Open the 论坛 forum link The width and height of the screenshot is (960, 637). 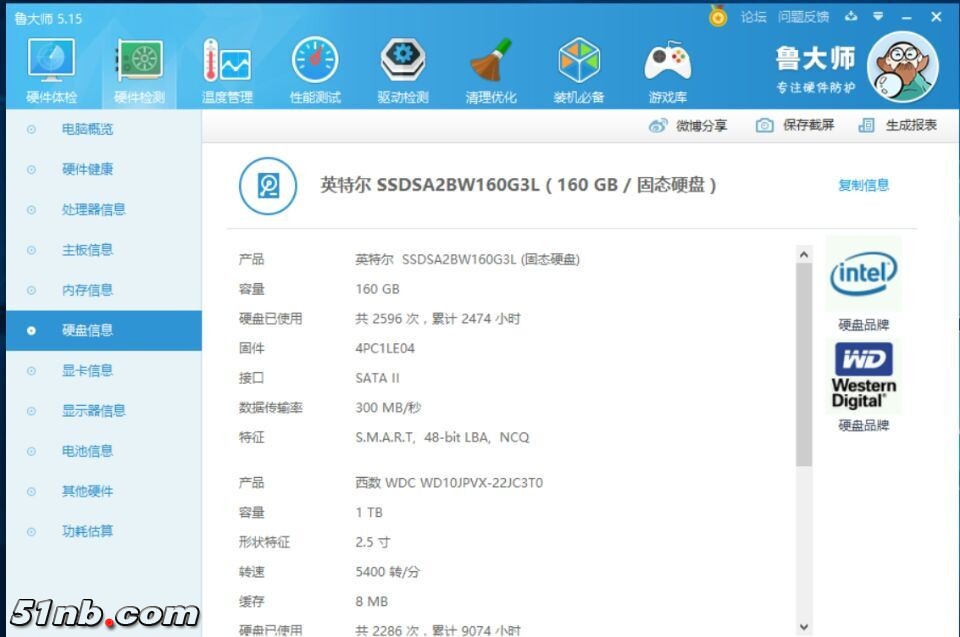click(x=753, y=16)
